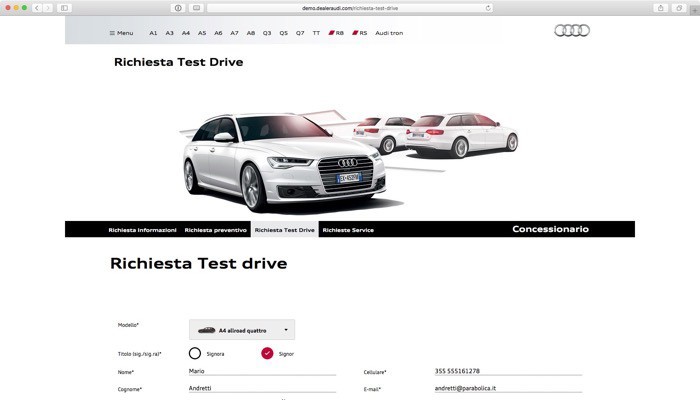This screenshot has width=700, height=400.
Task: Switch to the Richiesta informazioni tab
Action: click(x=142, y=230)
